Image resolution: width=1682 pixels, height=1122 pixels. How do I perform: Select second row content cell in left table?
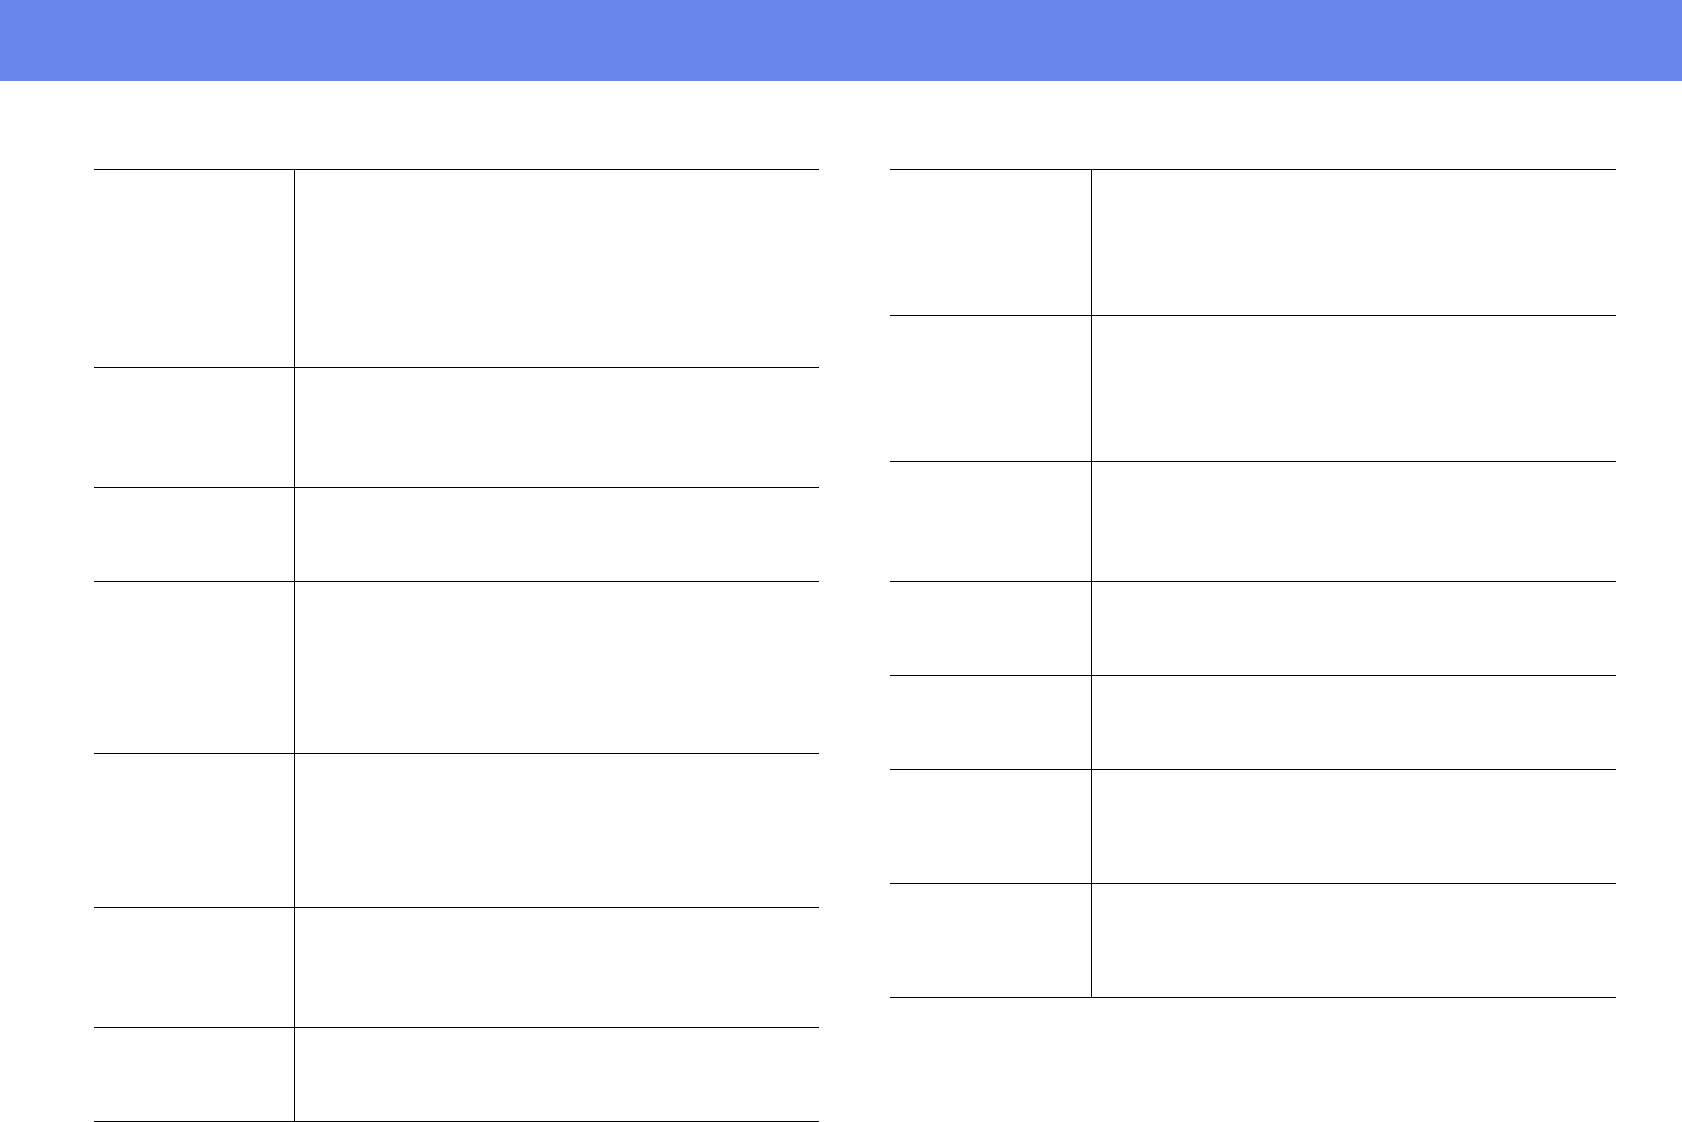(x=556, y=427)
